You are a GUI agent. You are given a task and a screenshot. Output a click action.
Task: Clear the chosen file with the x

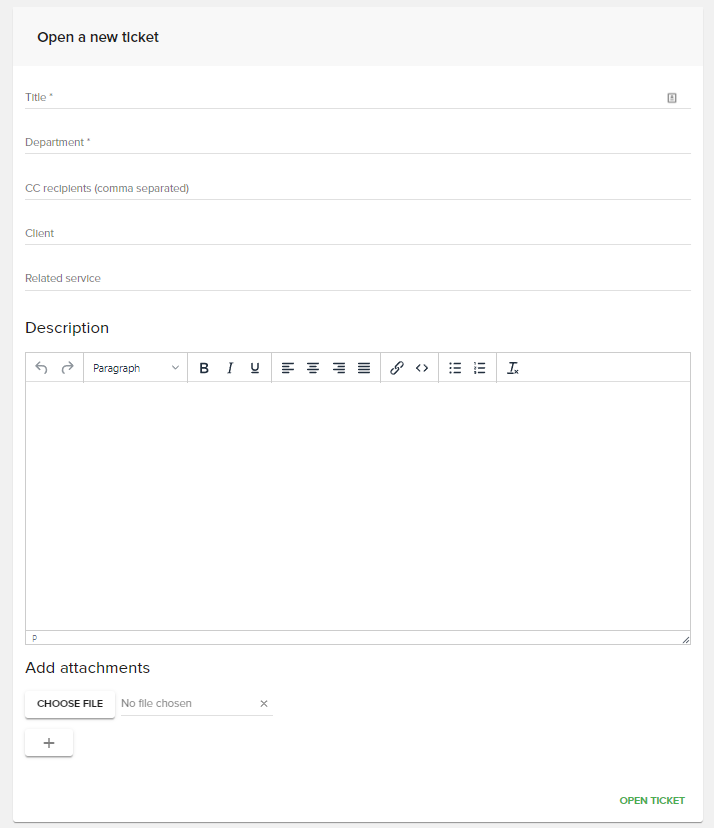pos(264,703)
